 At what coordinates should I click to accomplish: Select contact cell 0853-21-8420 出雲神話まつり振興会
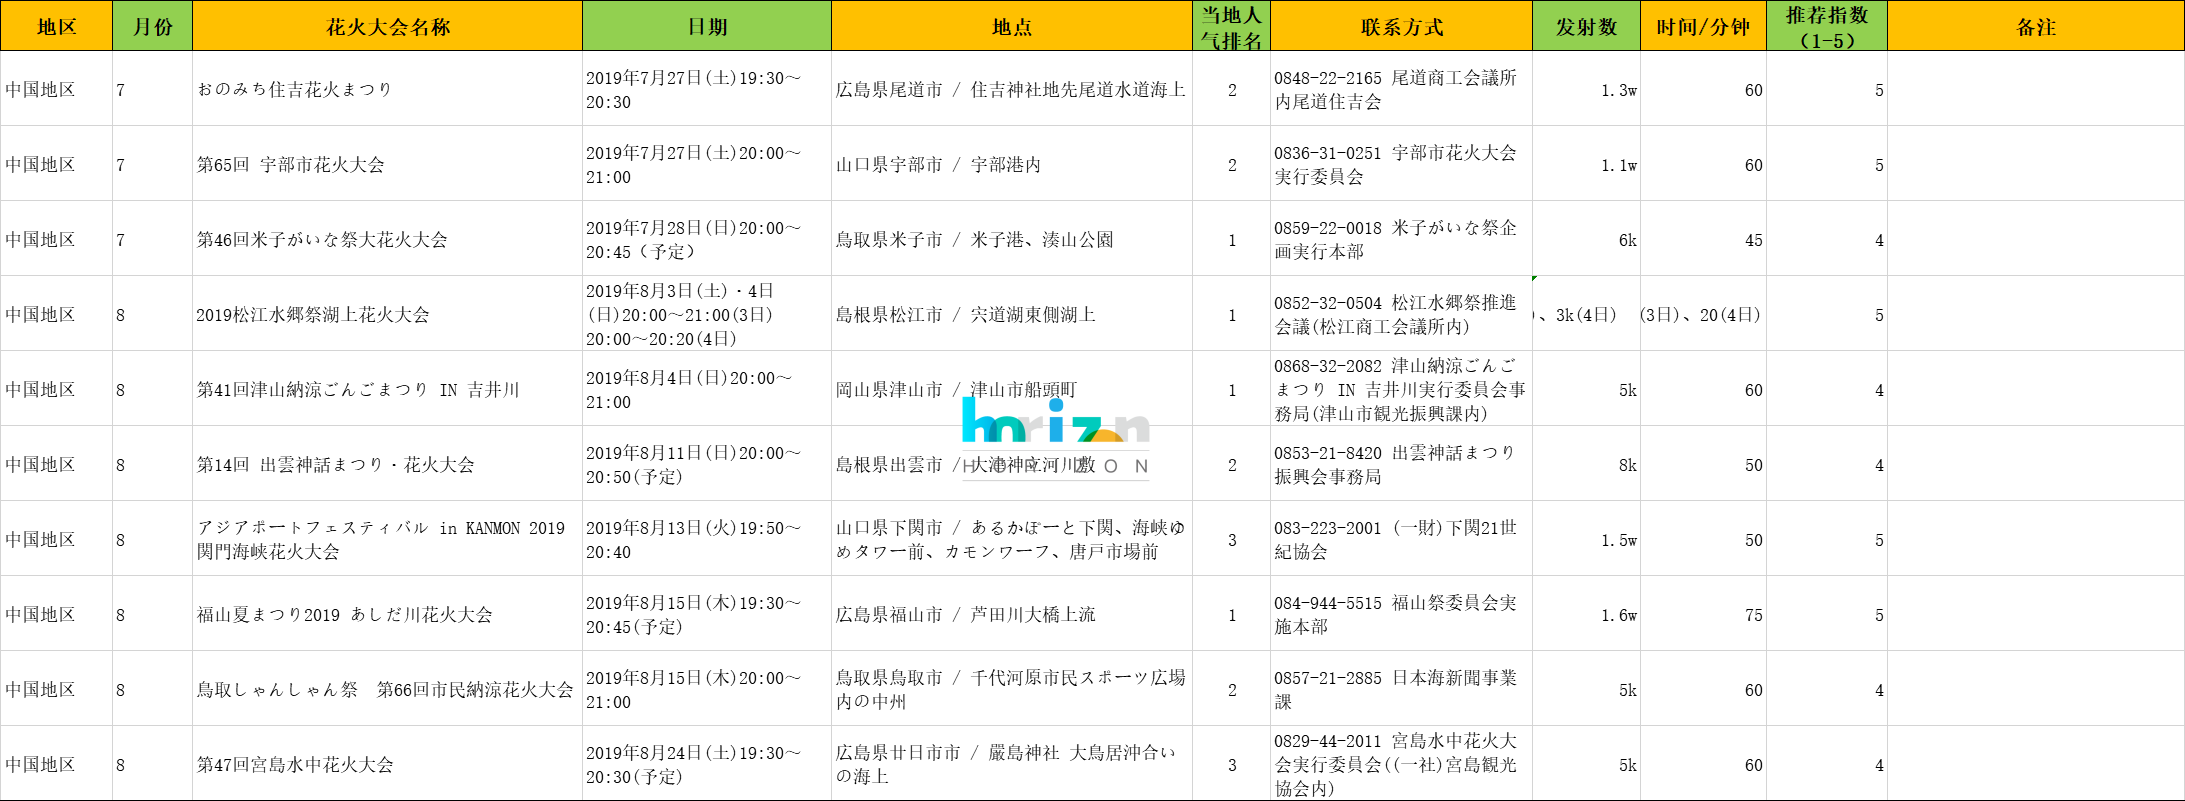(x=1401, y=464)
